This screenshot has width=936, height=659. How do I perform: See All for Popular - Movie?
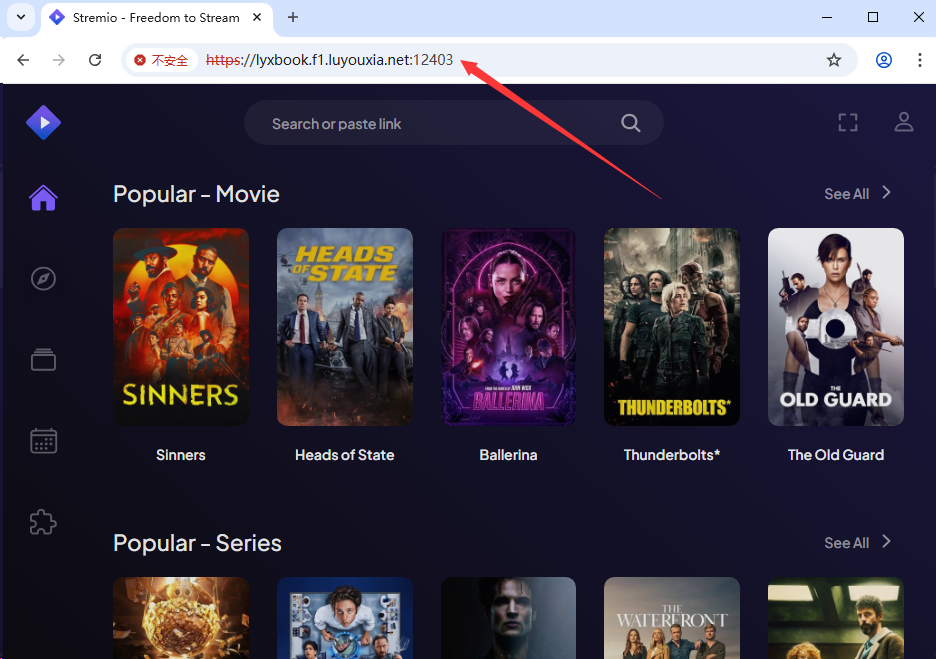(857, 193)
